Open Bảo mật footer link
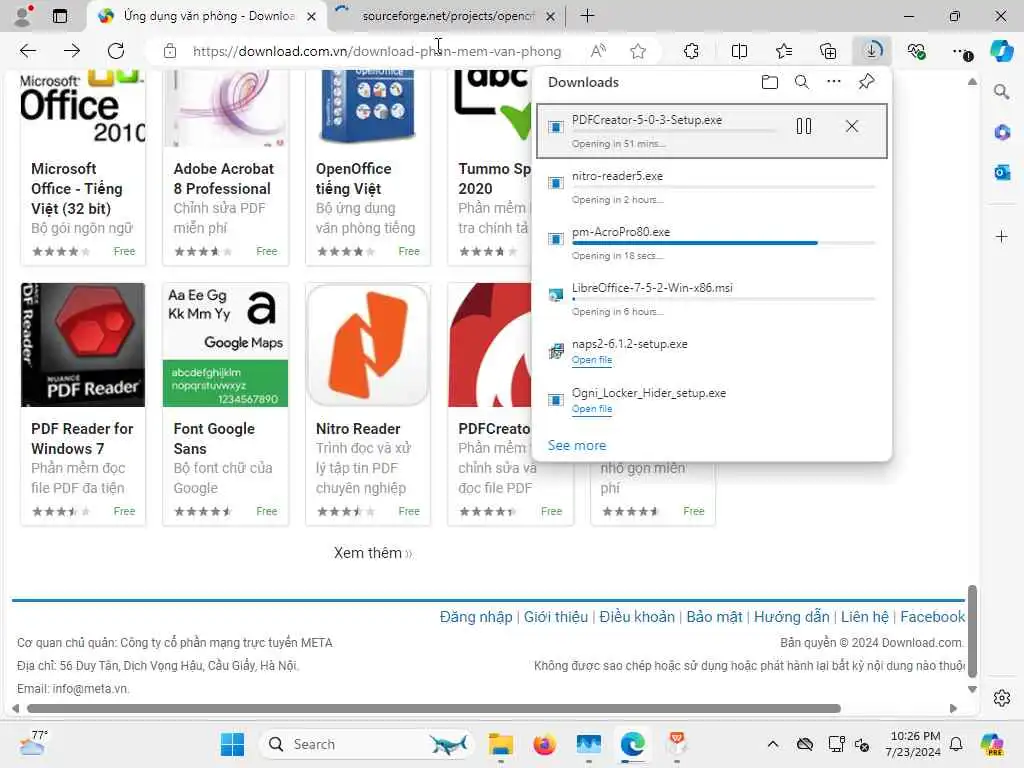This screenshot has width=1024, height=768. coord(714,616)
